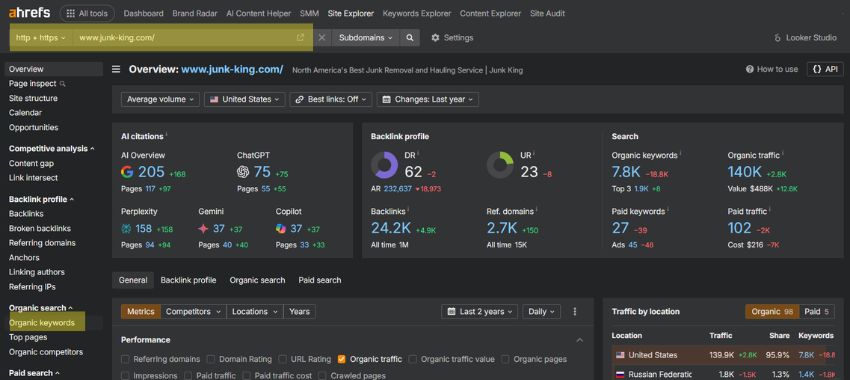Image resolution: width=850 pixels, height=380 pixels.
Task: Open United States country dropdown
Action: click(x=244, y=100)
